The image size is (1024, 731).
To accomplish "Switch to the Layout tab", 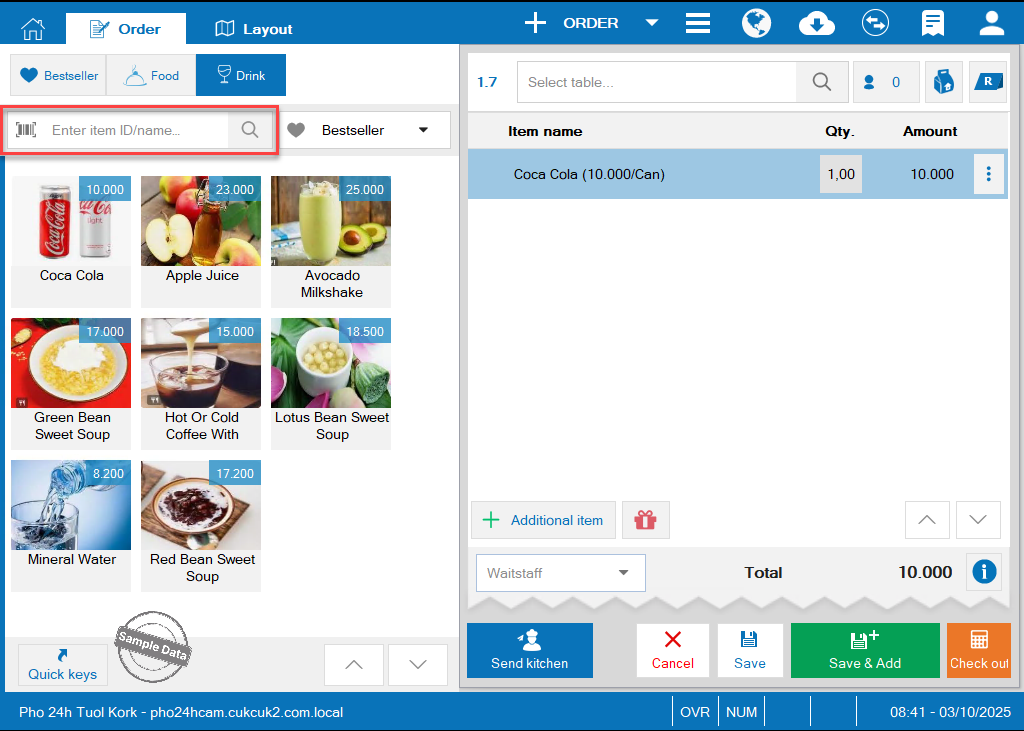I will [x=254, y=29].
